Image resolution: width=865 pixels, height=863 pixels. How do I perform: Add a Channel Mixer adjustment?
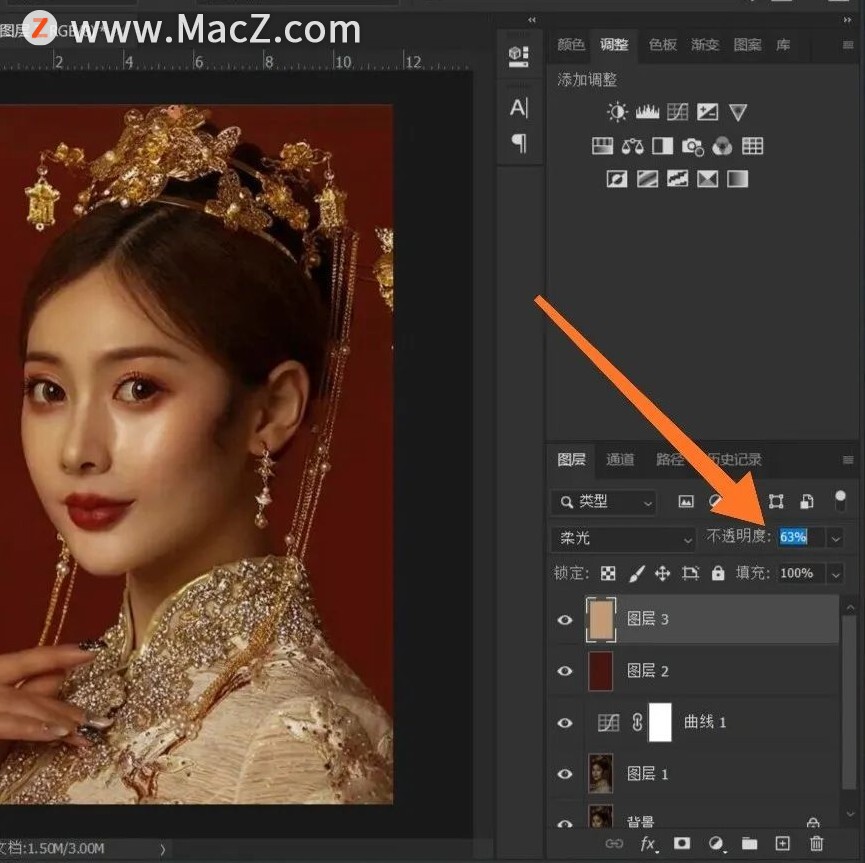click(722, 146)
